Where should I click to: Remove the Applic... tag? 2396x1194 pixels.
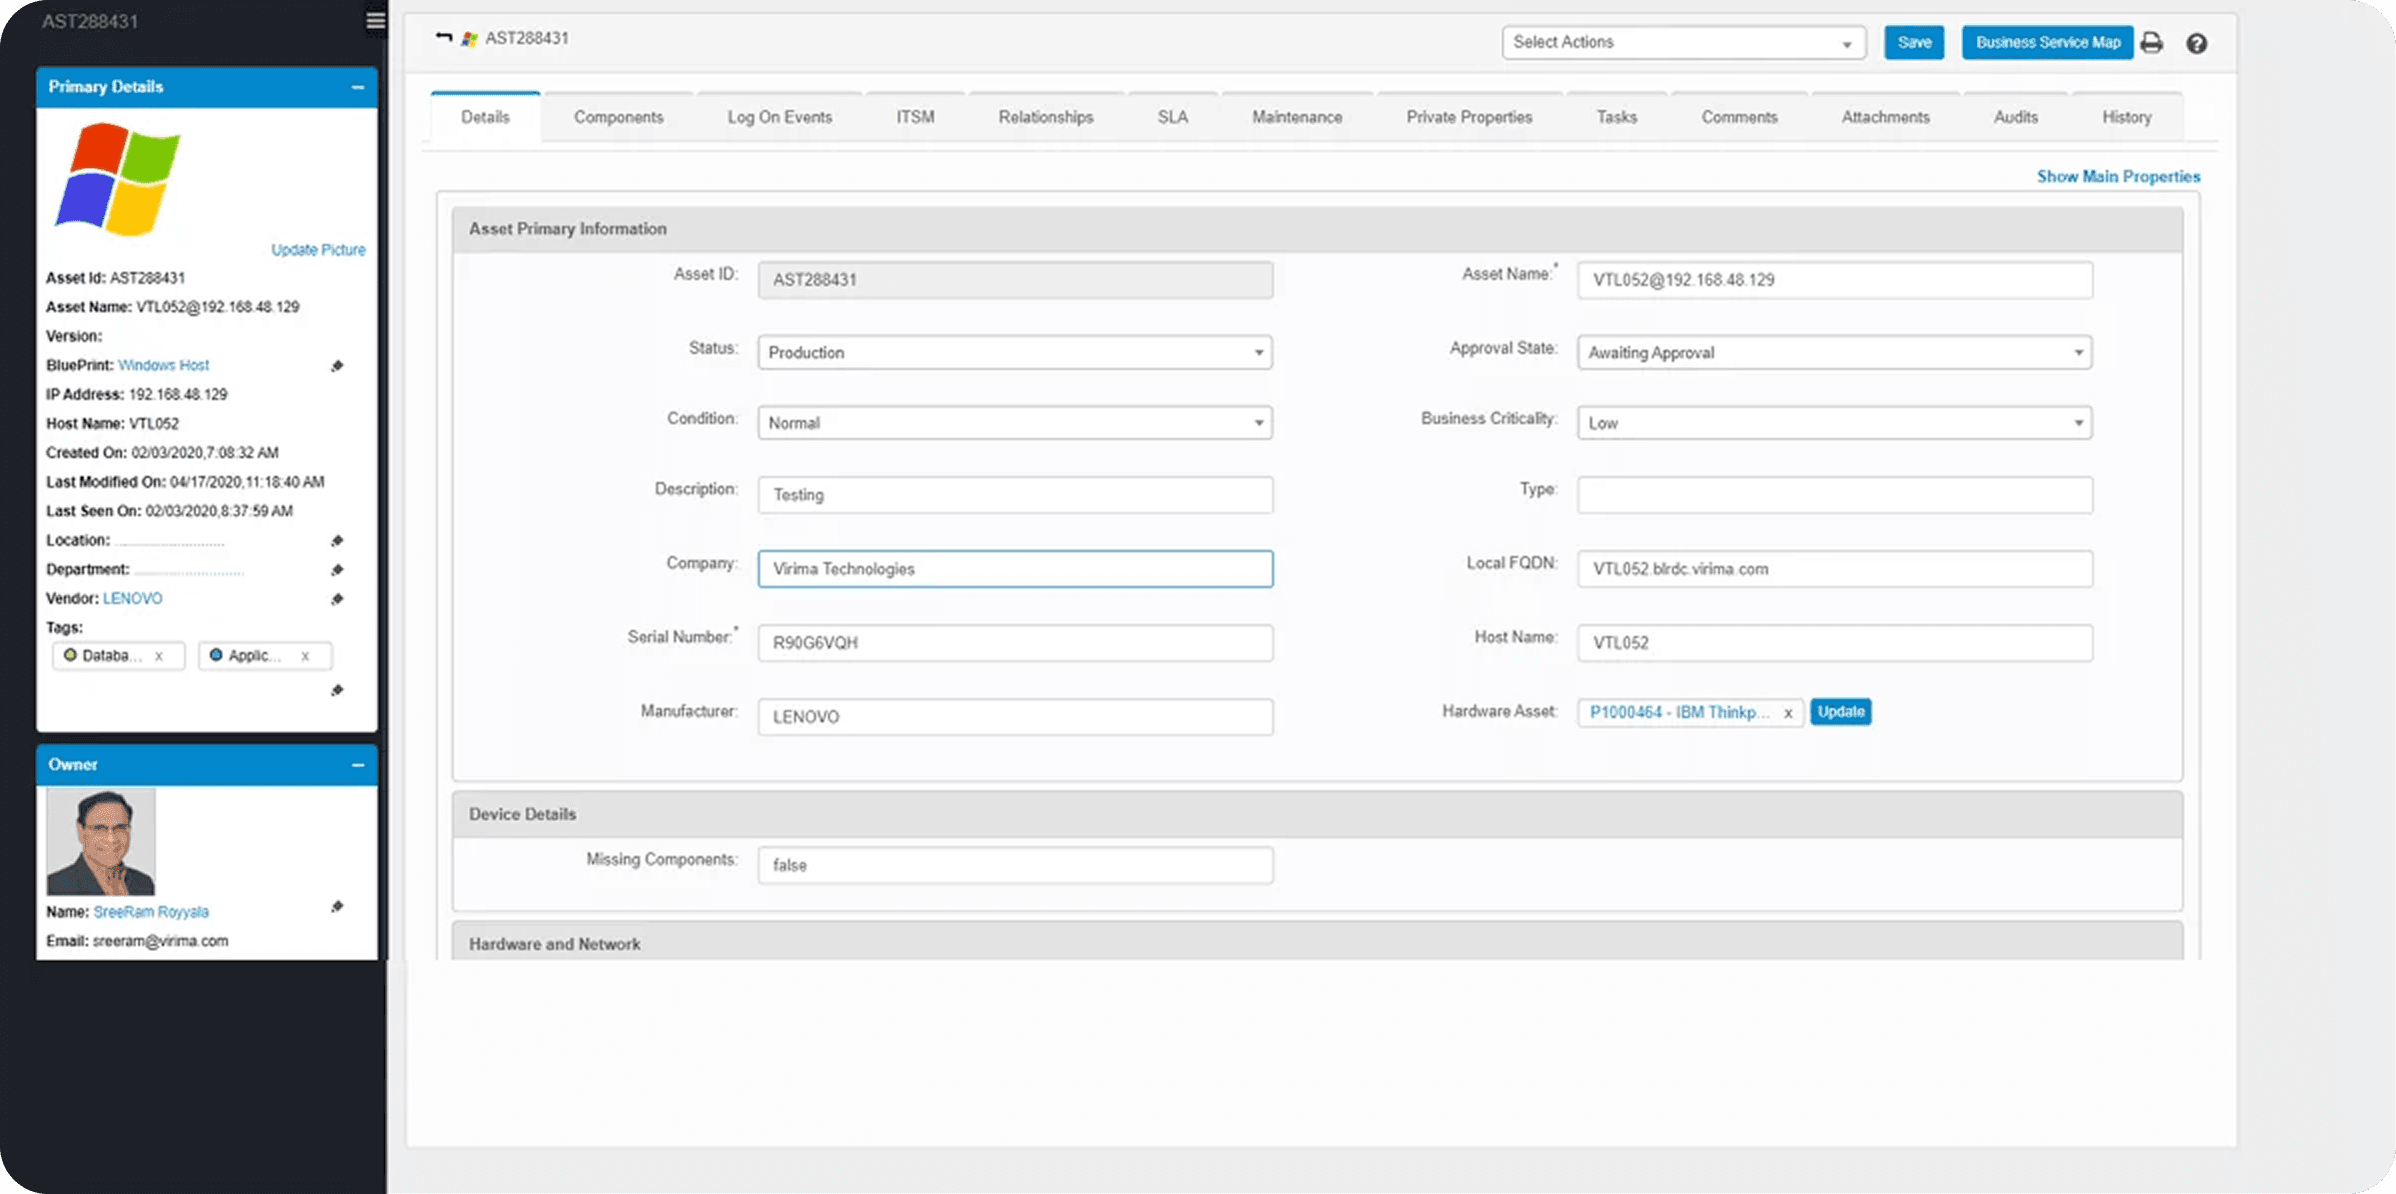[x=305, y=656]
